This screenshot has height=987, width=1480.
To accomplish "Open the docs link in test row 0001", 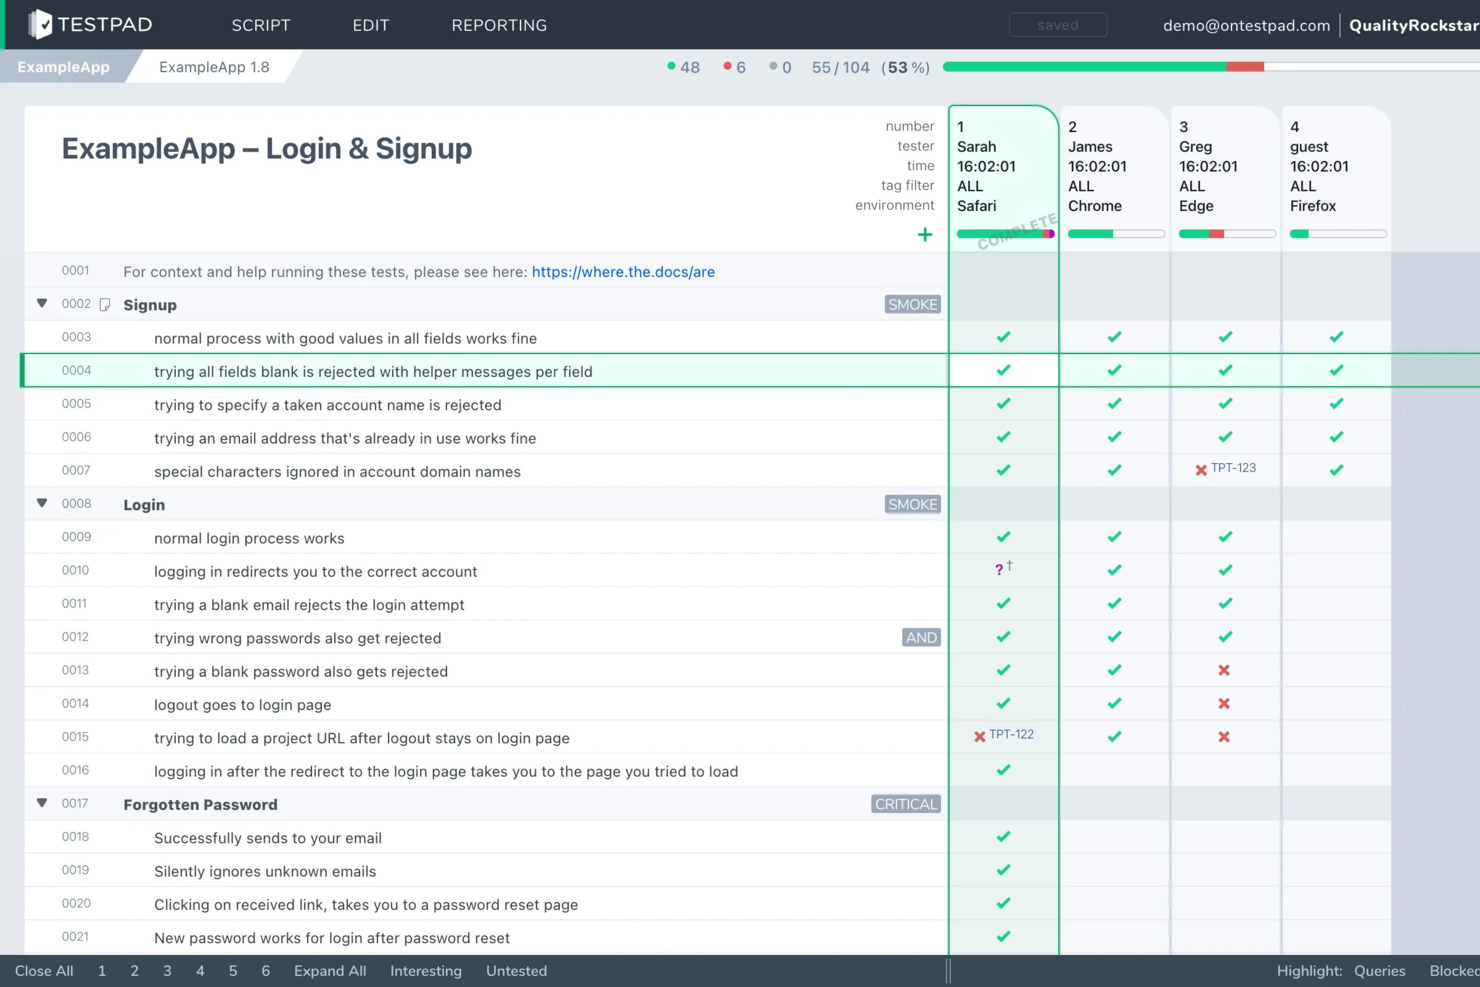I will tap(623, 271).
